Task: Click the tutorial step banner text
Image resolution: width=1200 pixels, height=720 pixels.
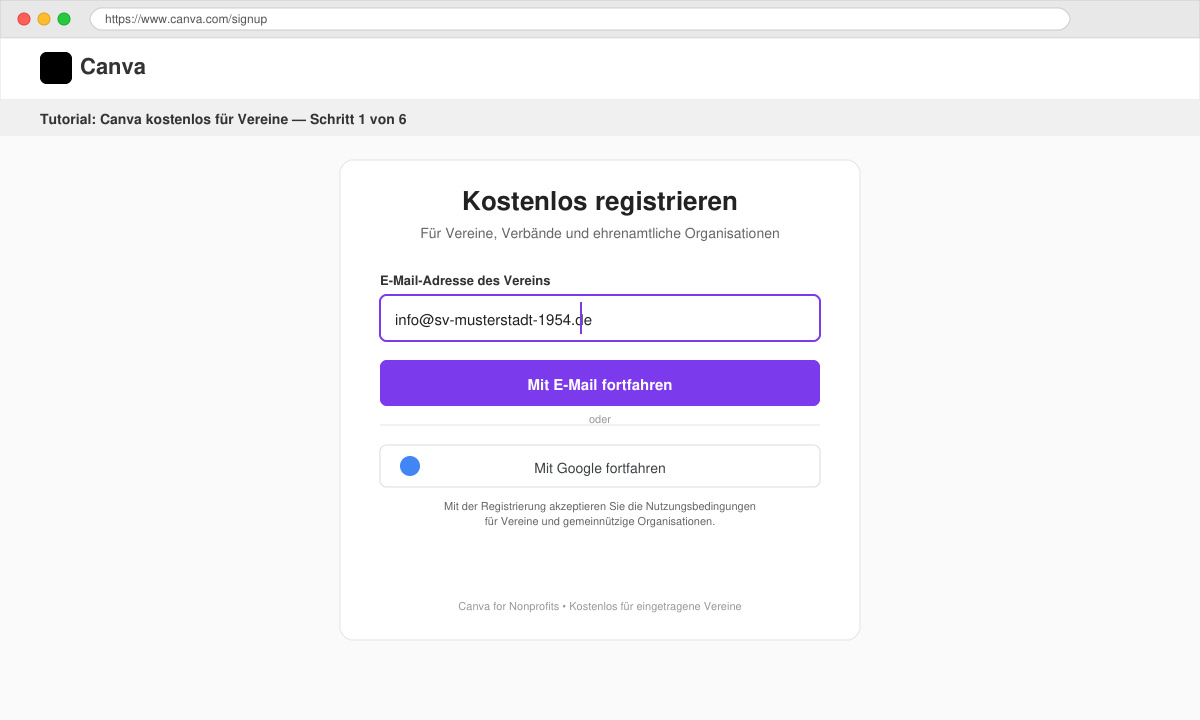Action: [223, 119]
